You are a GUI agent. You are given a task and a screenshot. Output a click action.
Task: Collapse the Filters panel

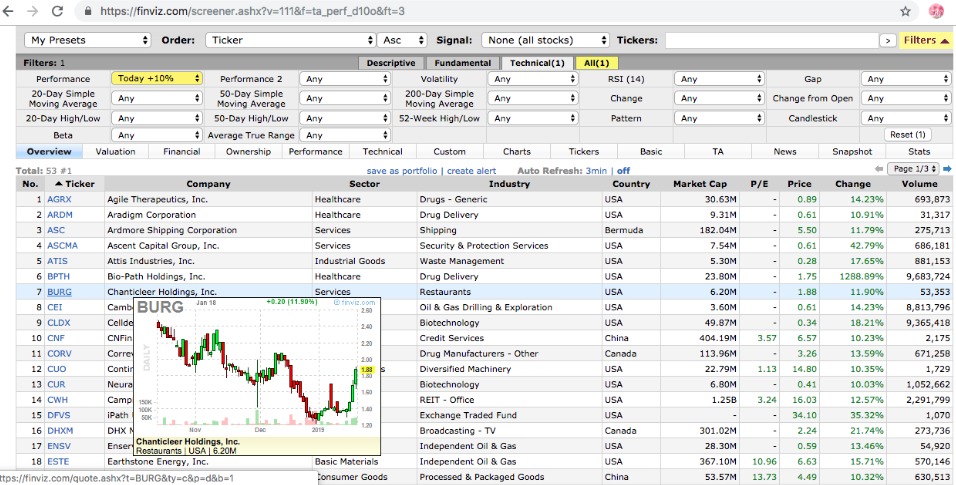tap(926, 40)
